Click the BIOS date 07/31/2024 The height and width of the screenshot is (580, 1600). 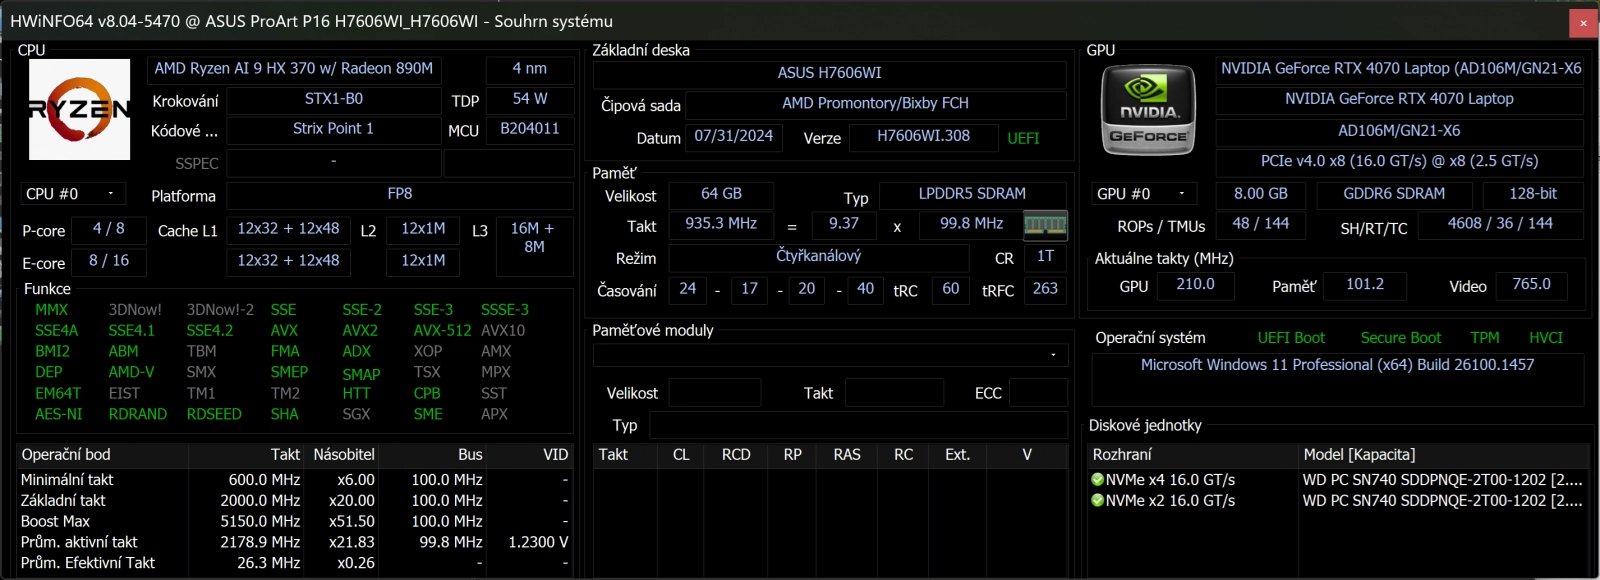(734, 137)
